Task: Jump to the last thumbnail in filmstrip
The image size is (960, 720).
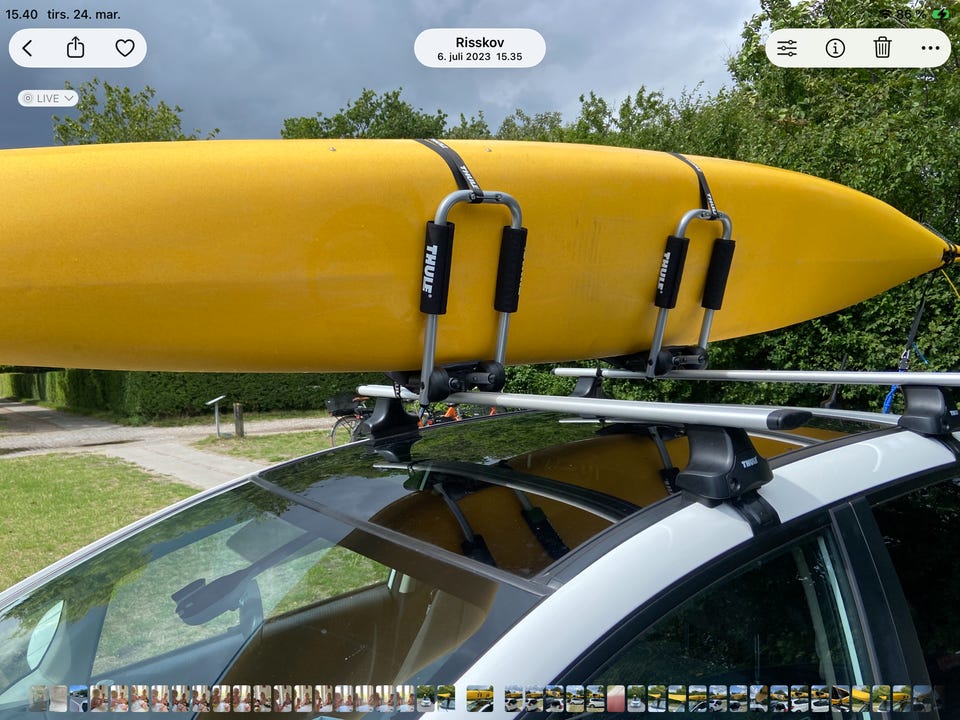Action: tap(921, 698)
